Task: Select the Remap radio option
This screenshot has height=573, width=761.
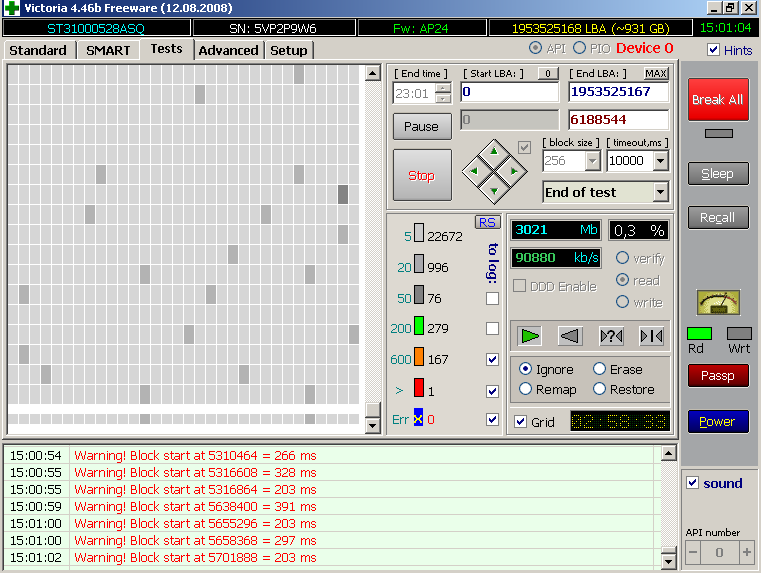Action: coord(526,389)
